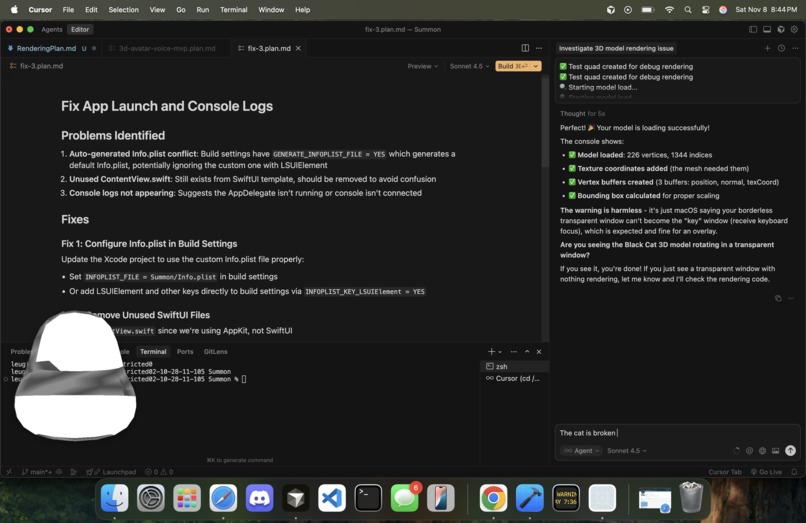Image resolution: width=806 pixels, height=523 pixels.
Task: Select the Cursor (cd /... terminal session
Action: click(x=515, y=378)
